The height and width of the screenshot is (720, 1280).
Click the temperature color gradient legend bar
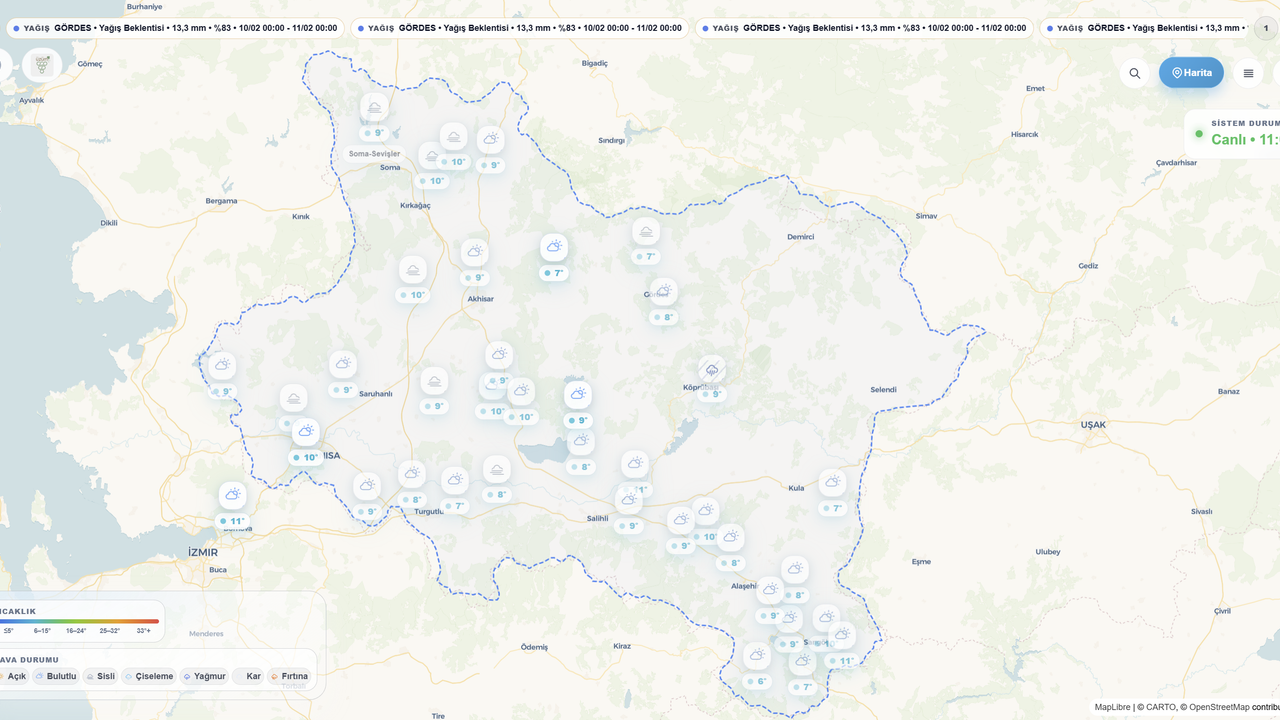[80, 621]
